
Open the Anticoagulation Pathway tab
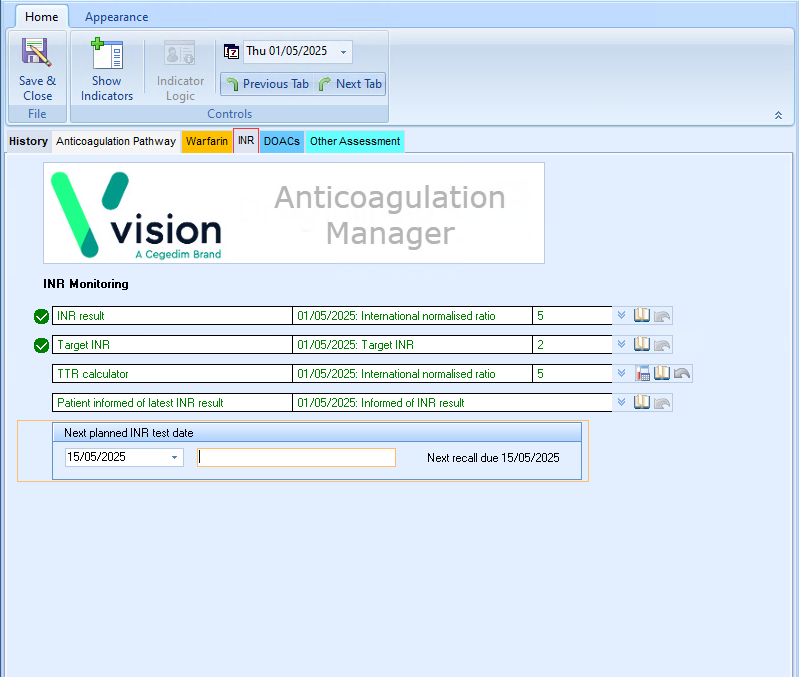(x=116, y=141)
